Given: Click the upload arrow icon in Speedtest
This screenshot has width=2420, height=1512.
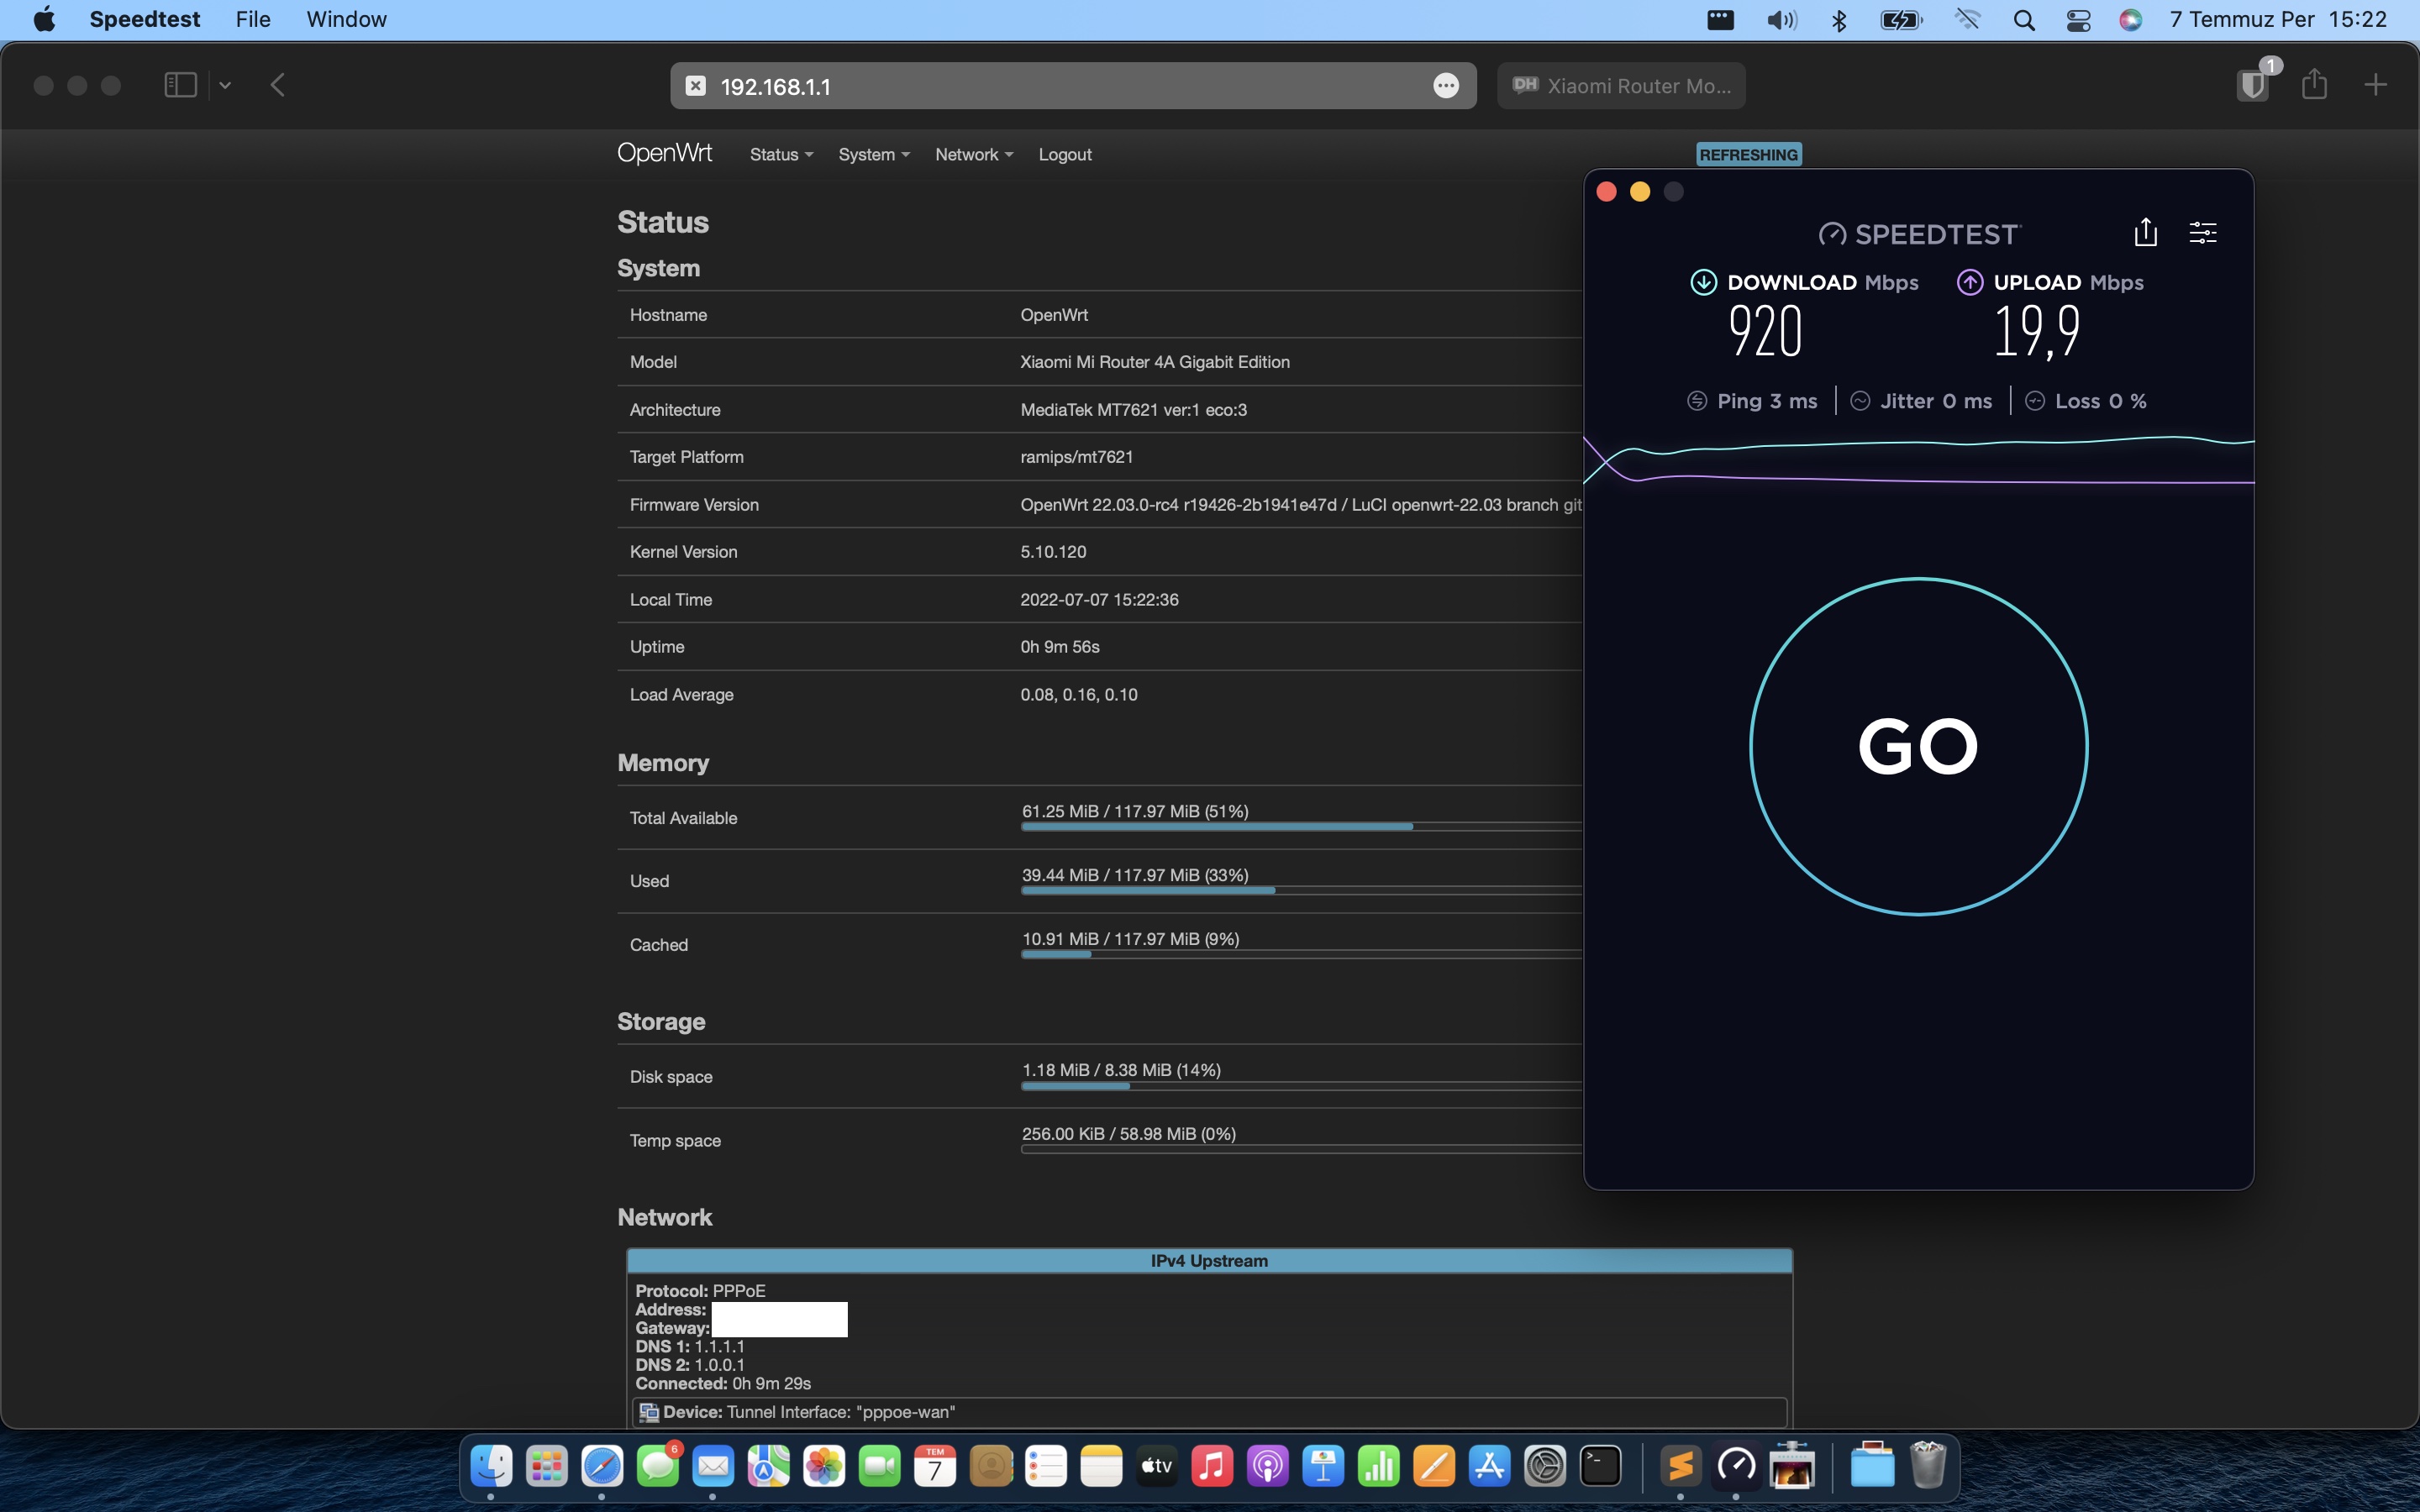Looking at the screenshot, I should [x=1969, y=282].
